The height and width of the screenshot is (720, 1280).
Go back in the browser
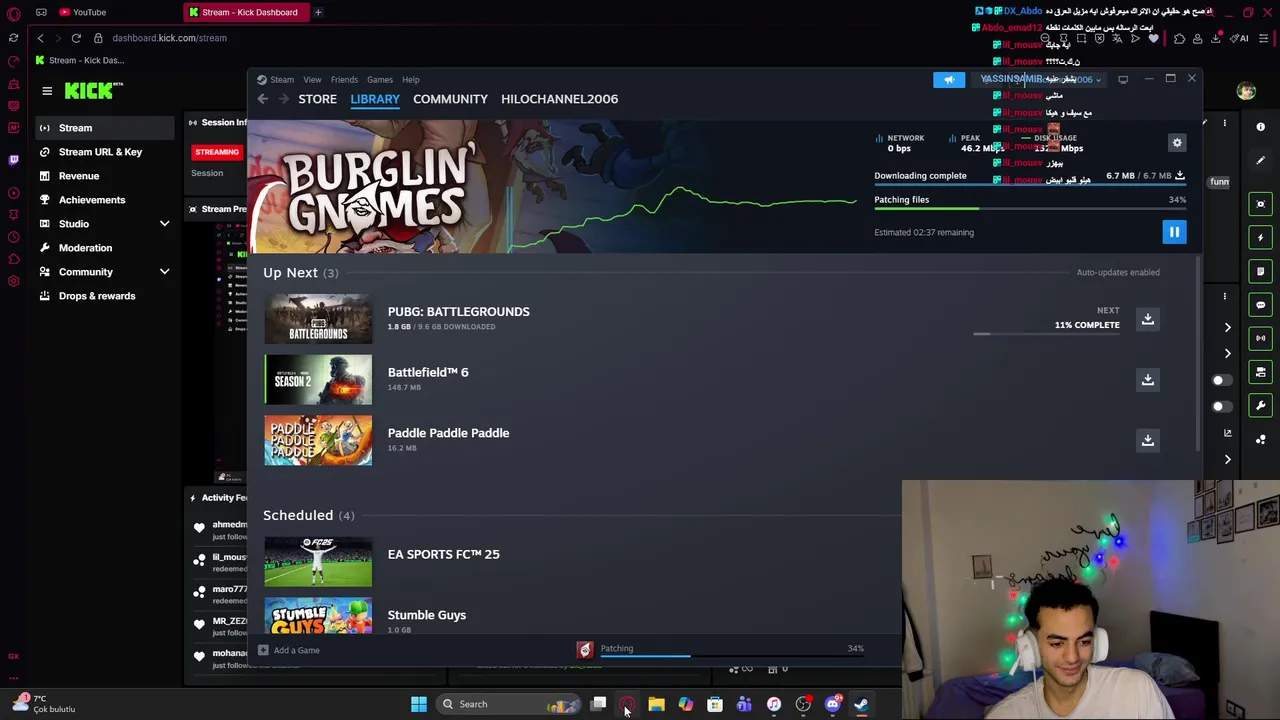40,38
